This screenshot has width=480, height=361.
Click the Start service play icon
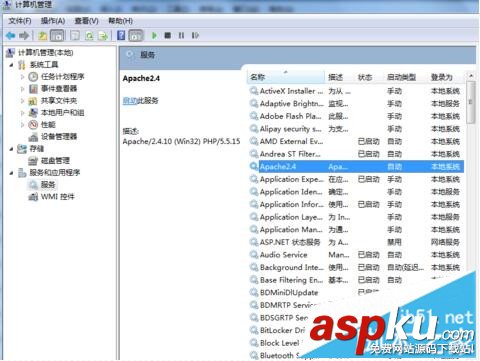coord(154,35)
